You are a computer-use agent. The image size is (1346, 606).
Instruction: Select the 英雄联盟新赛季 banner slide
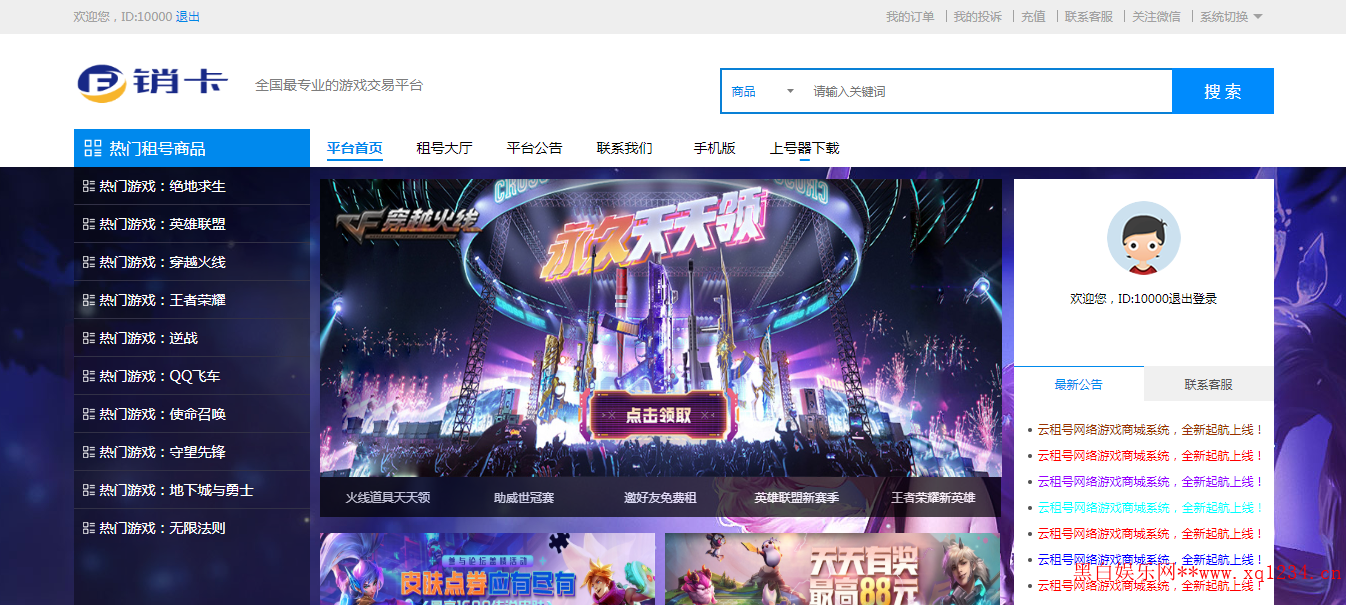[797, 497]
